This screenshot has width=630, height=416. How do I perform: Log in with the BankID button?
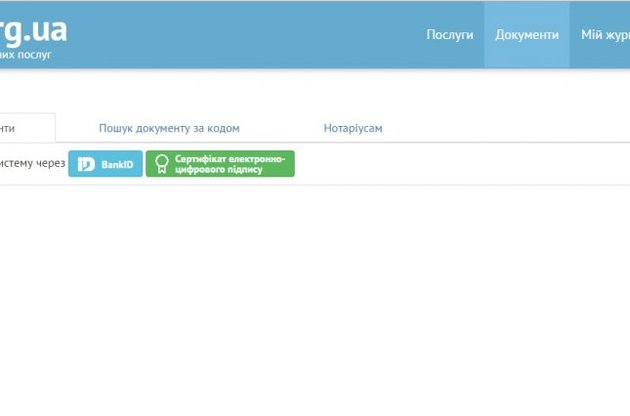point(105,164)
